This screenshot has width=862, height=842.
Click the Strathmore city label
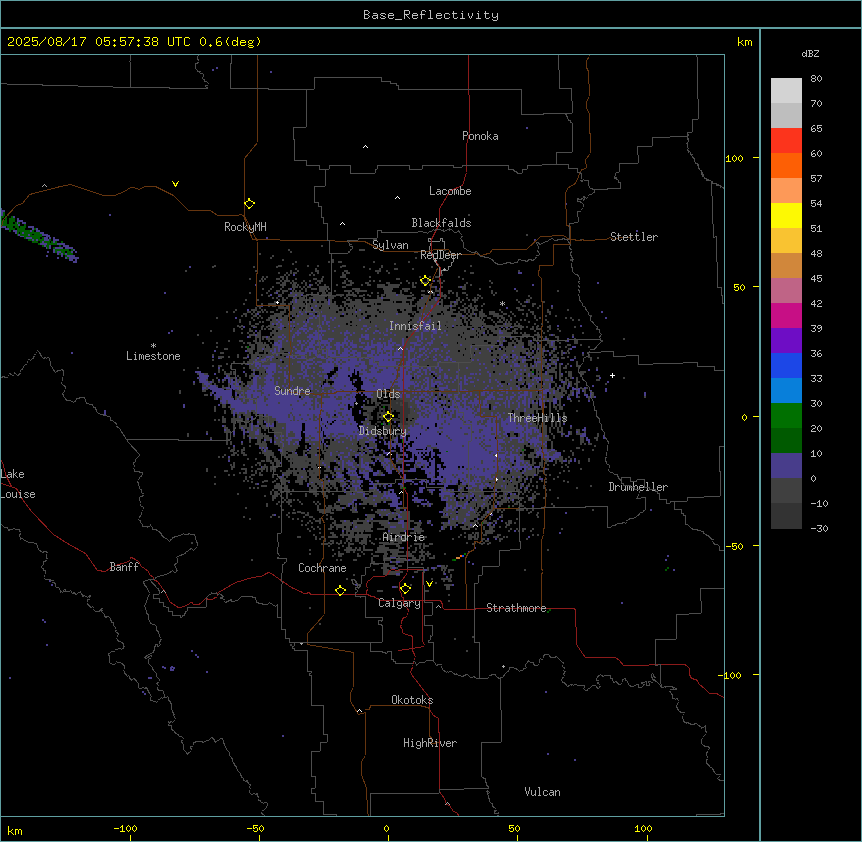pos(516,608)
